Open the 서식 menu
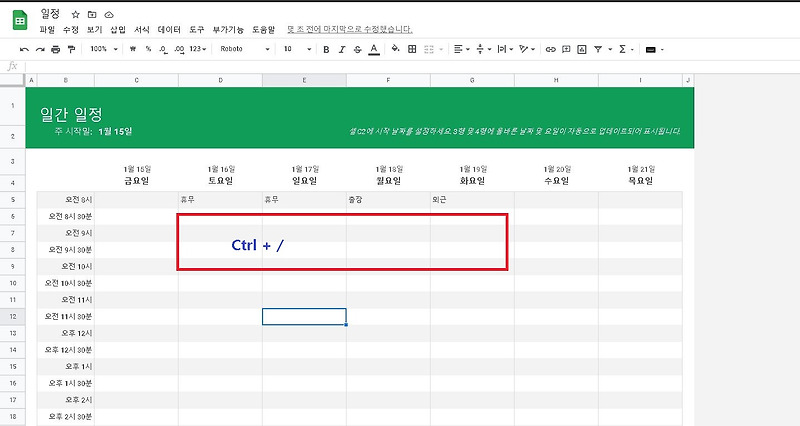Screen dimensions: 800x426 (142, 30)
